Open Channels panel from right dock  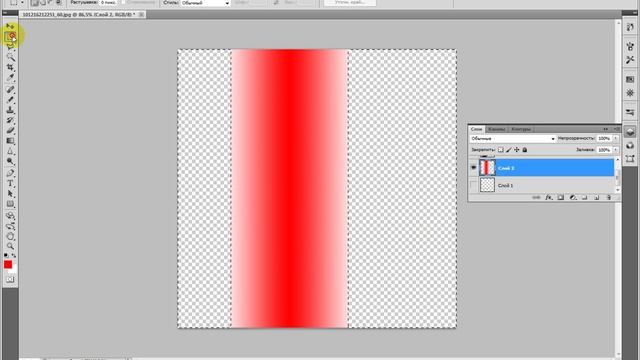630,145
